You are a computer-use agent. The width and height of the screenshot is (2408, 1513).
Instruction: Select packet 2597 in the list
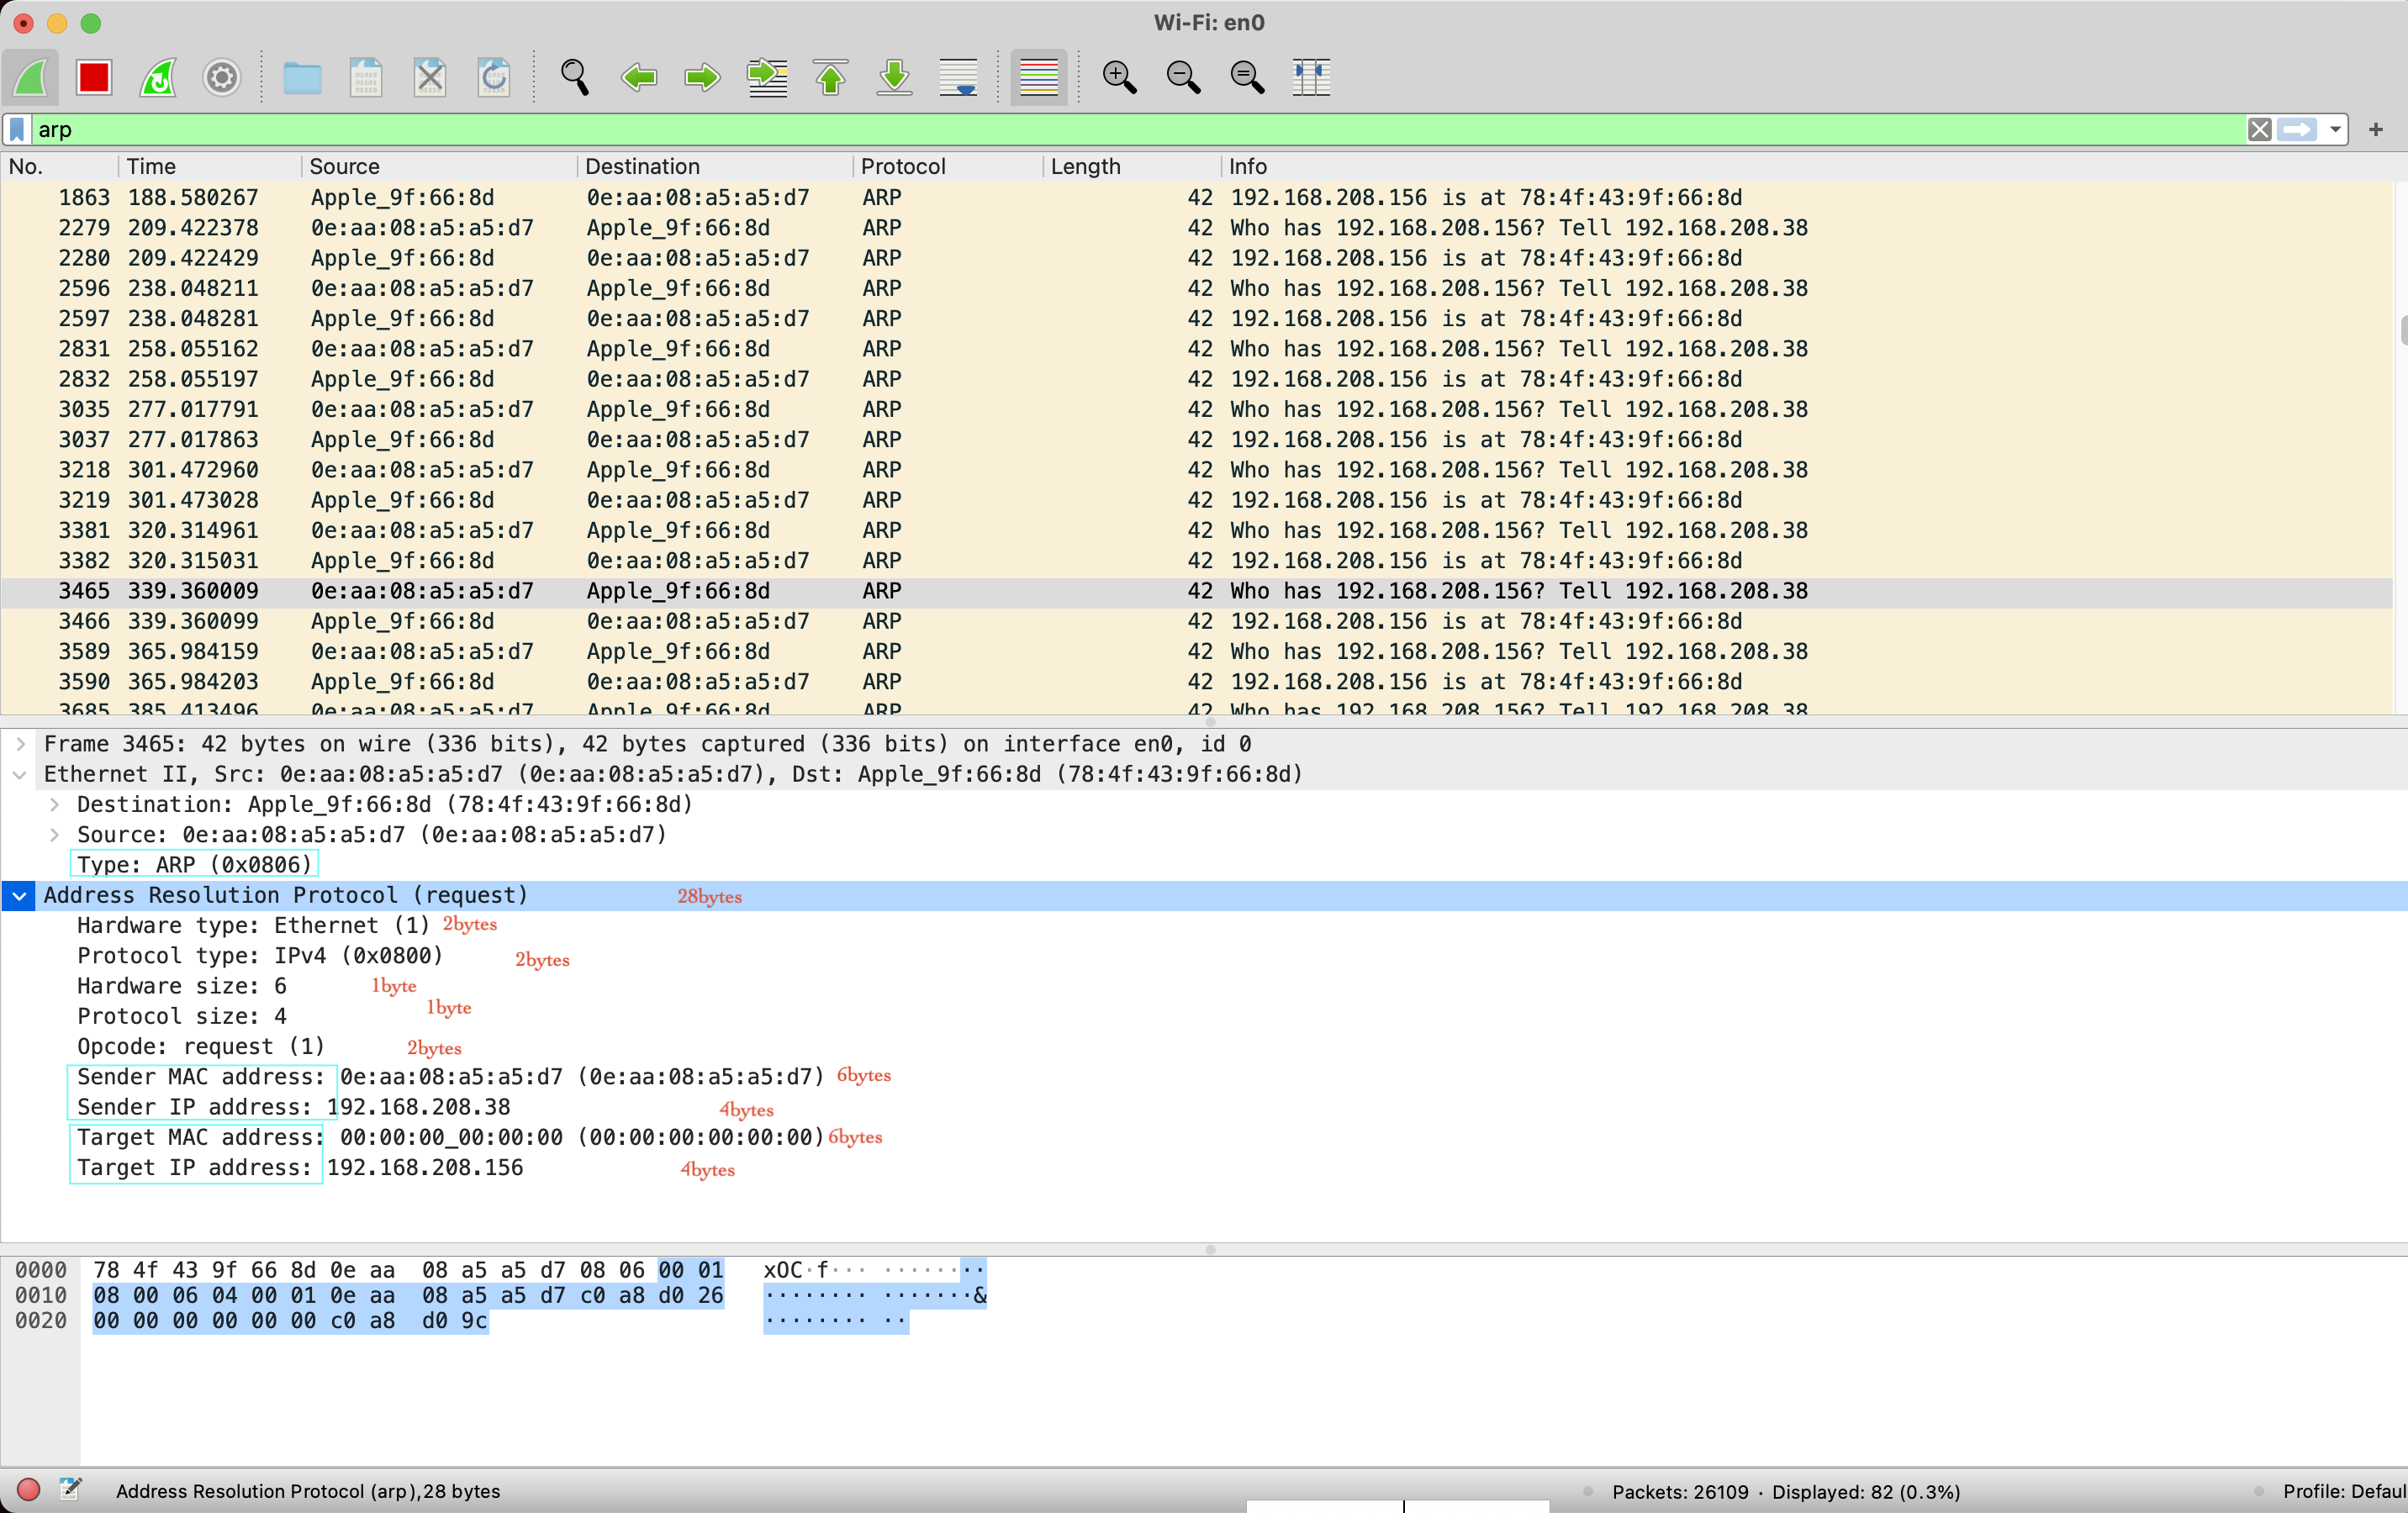point(1198,318)
